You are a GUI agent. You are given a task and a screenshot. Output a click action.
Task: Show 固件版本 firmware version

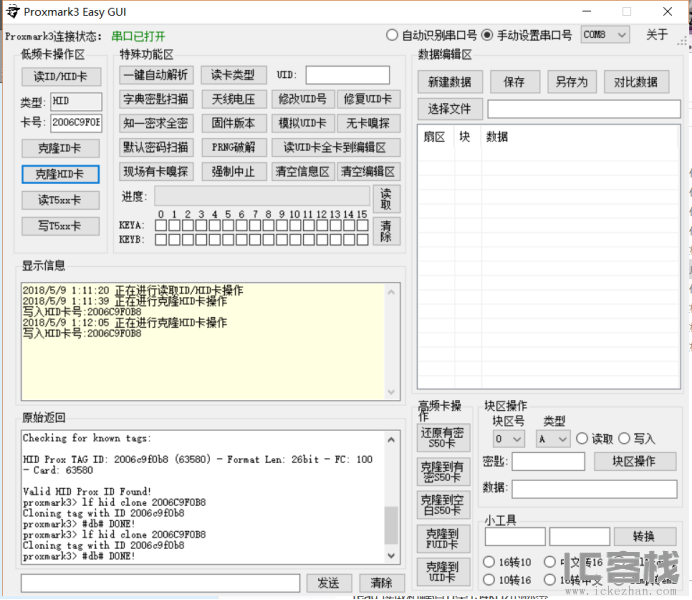233,123
